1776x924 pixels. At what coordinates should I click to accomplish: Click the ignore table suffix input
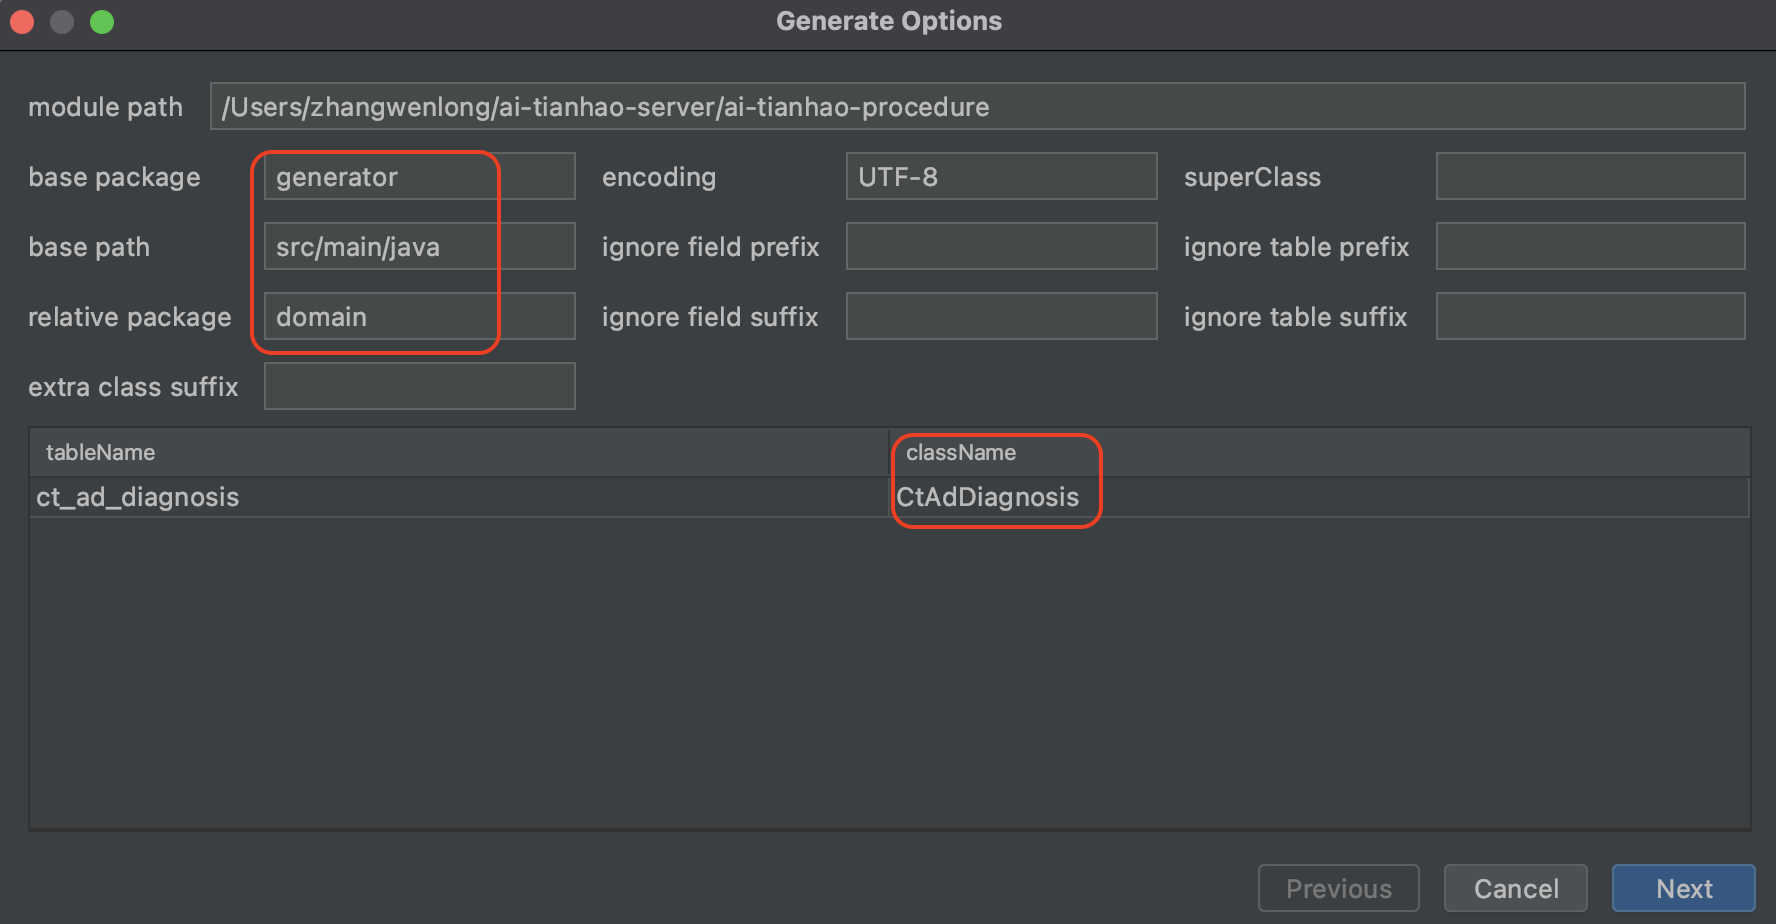[x=1590, y=317]
